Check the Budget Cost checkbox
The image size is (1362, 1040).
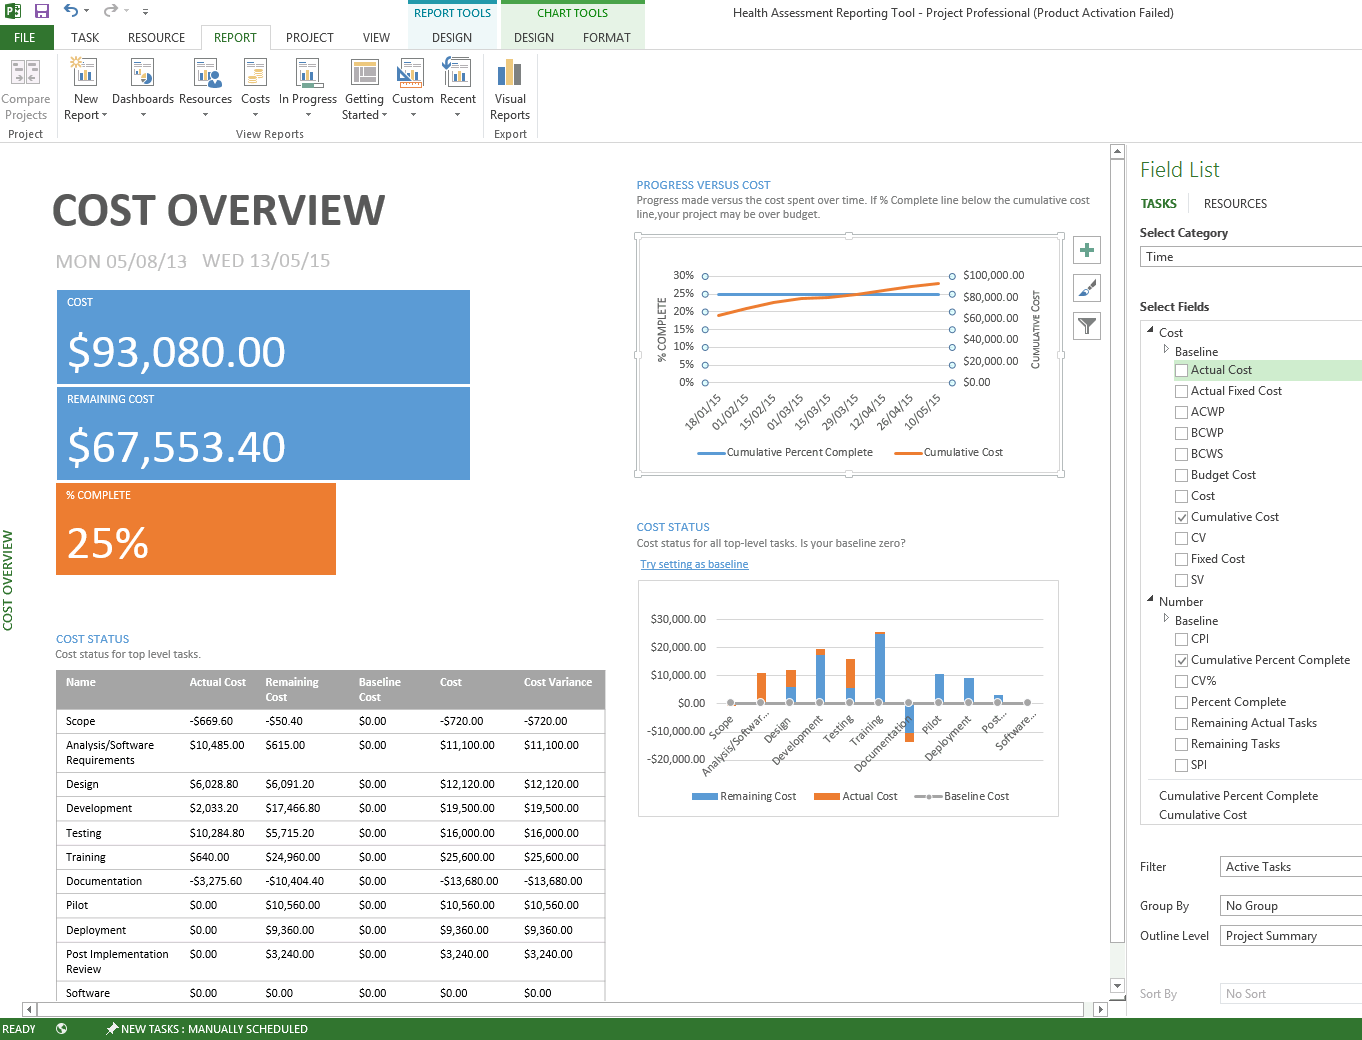coord(1182,475)
